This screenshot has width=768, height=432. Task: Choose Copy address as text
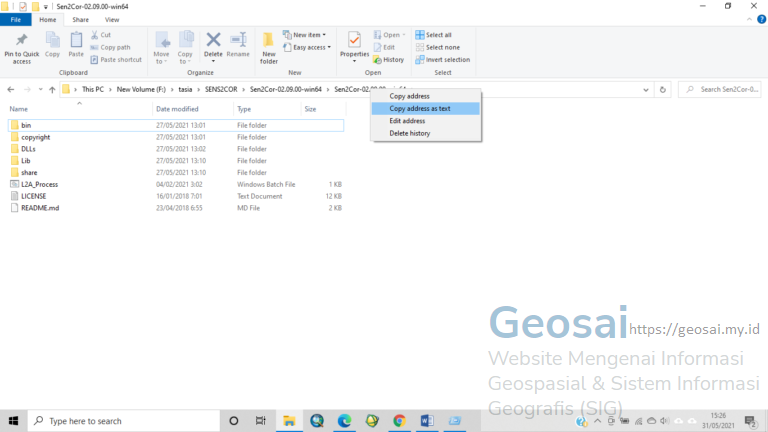coord(420,108)
